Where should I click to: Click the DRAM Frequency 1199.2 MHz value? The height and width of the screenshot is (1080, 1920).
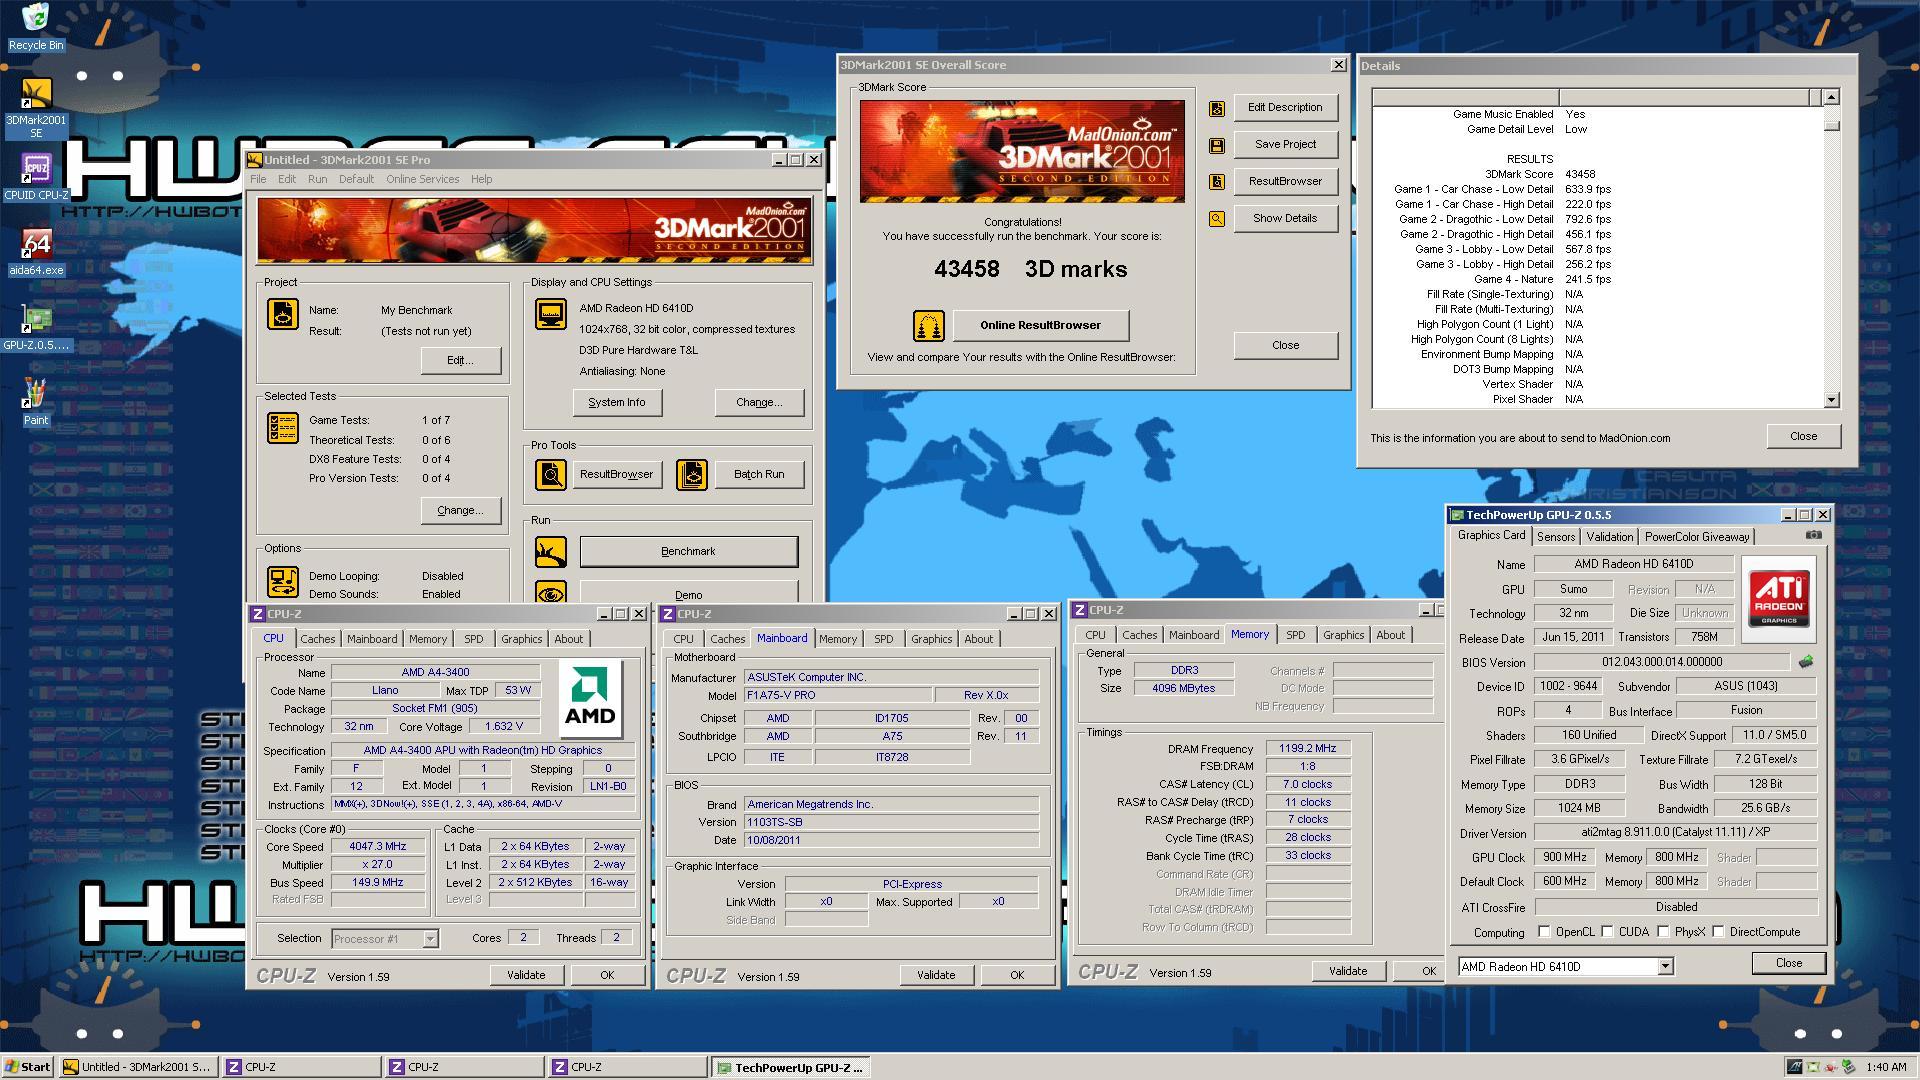click(1307, 748)
